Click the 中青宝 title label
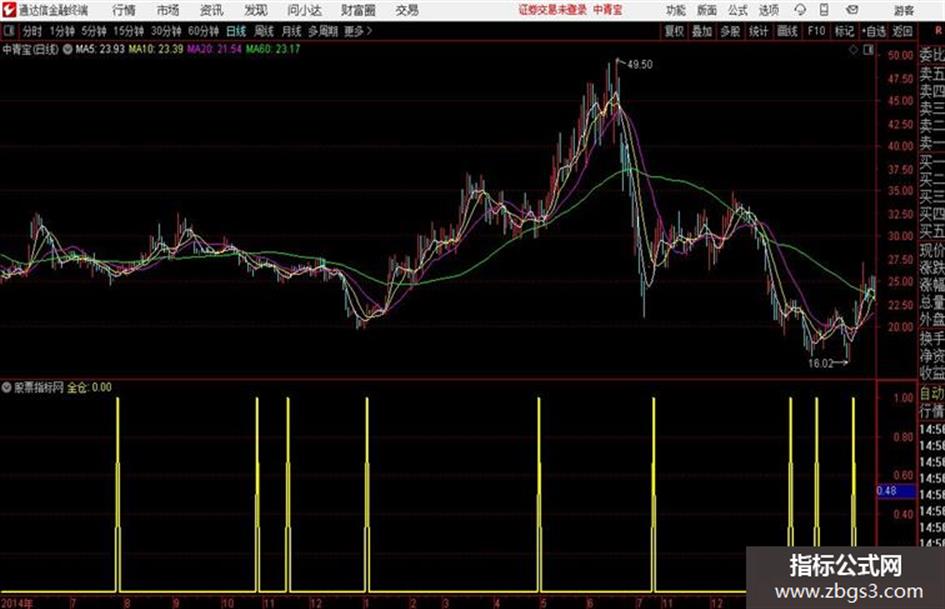Viewport: 945px width, 609px height. [608, 10]
